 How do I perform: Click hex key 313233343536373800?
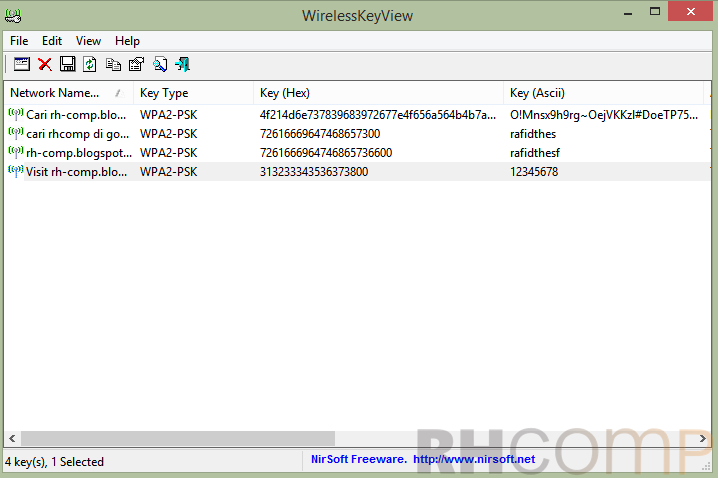[x=314, y=172]
